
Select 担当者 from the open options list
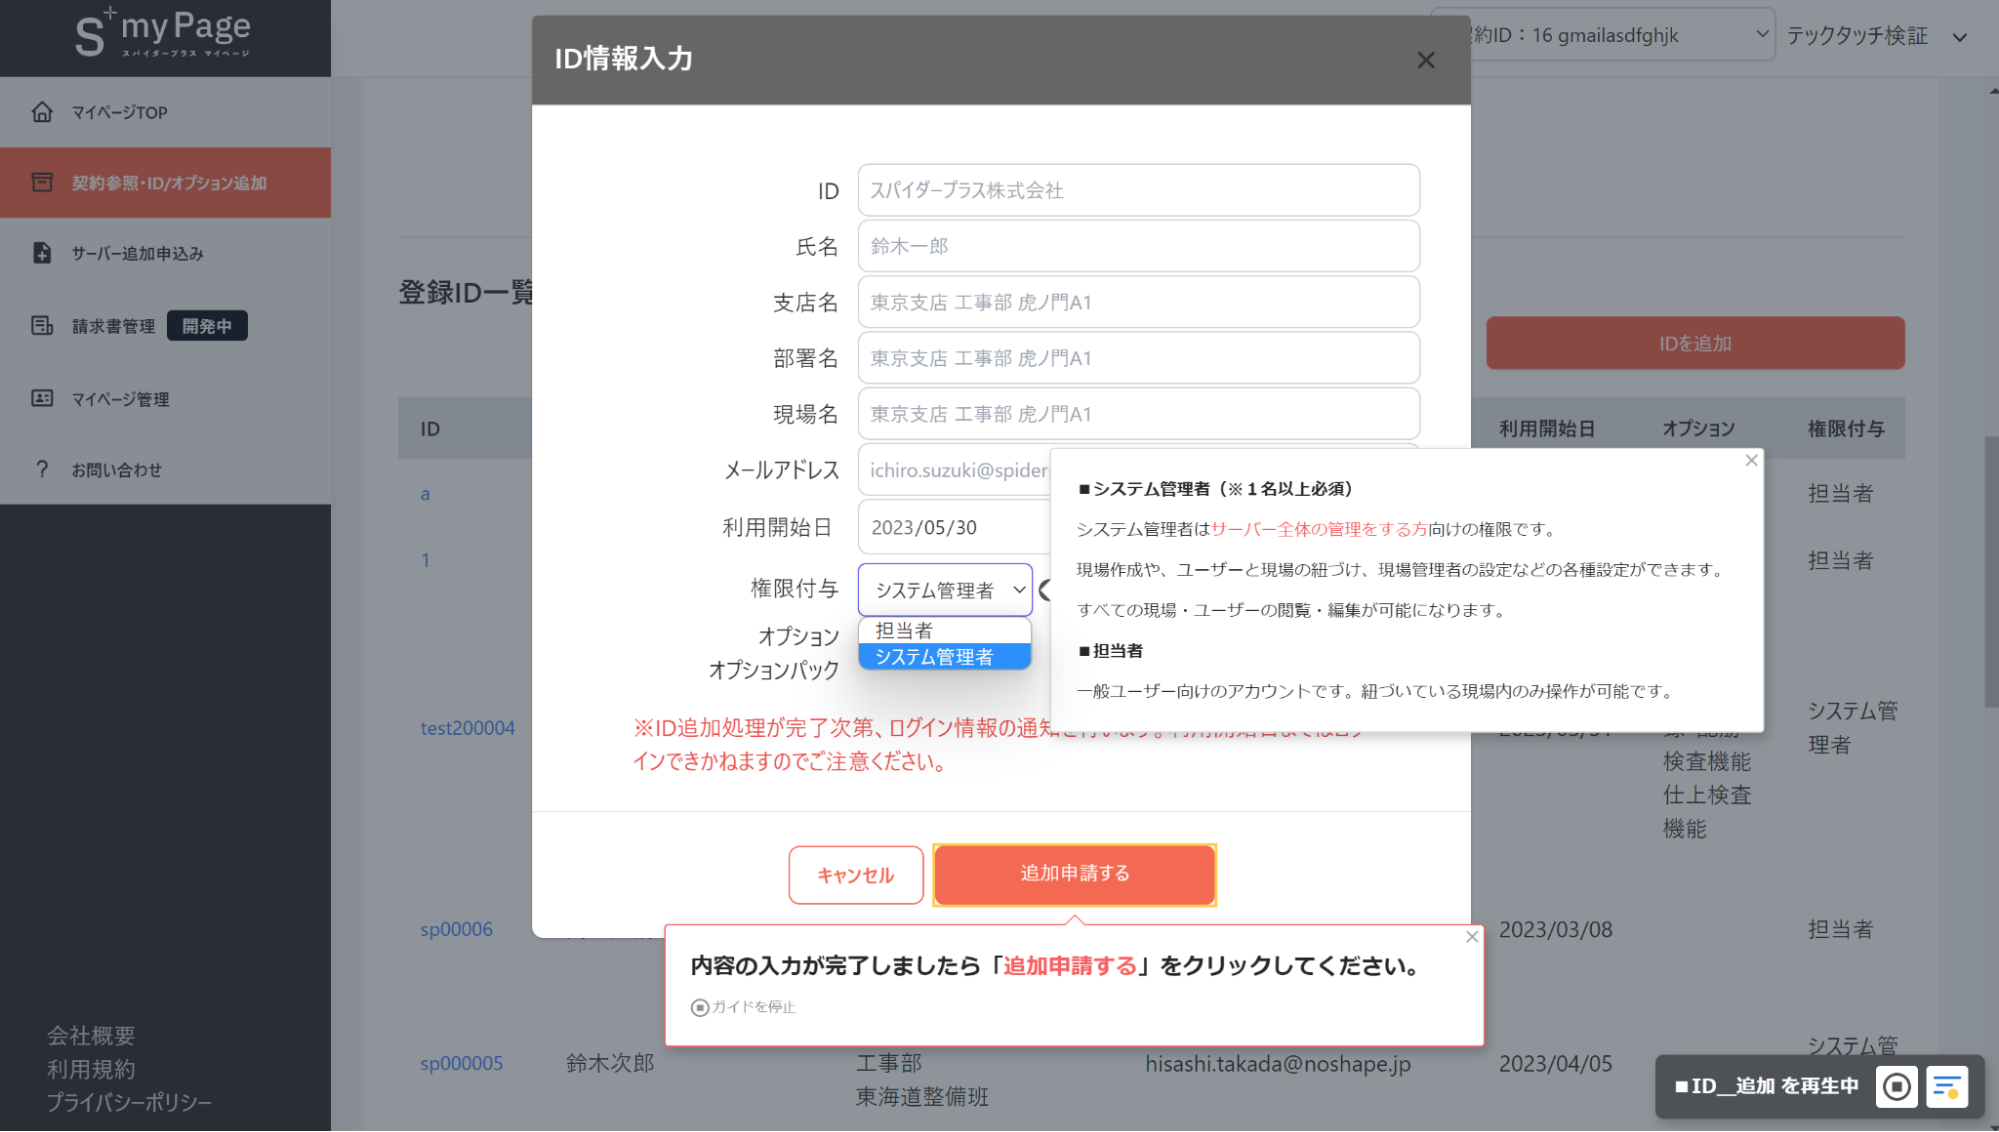[902, 630]
